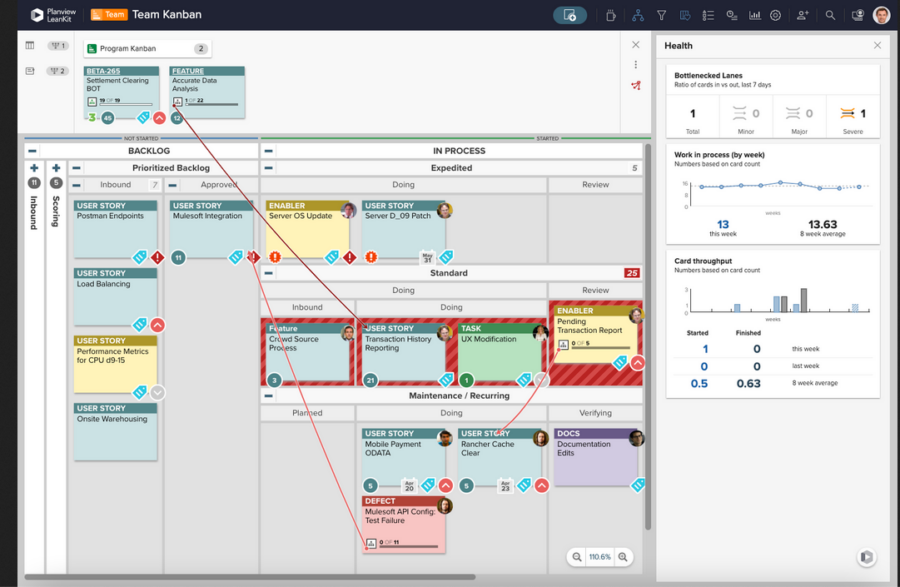Select the card connections hierarchy icon
900x587 pixels.
coord(636,15)
